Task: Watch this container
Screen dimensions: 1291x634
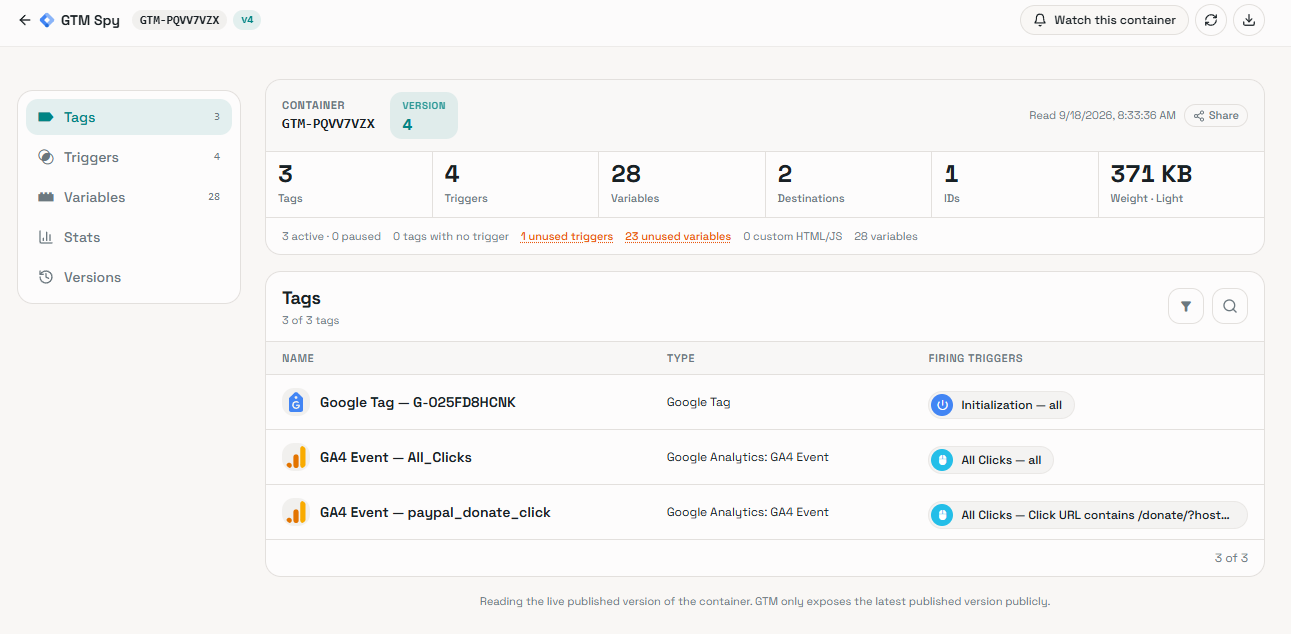Action: coord(1104,20)
